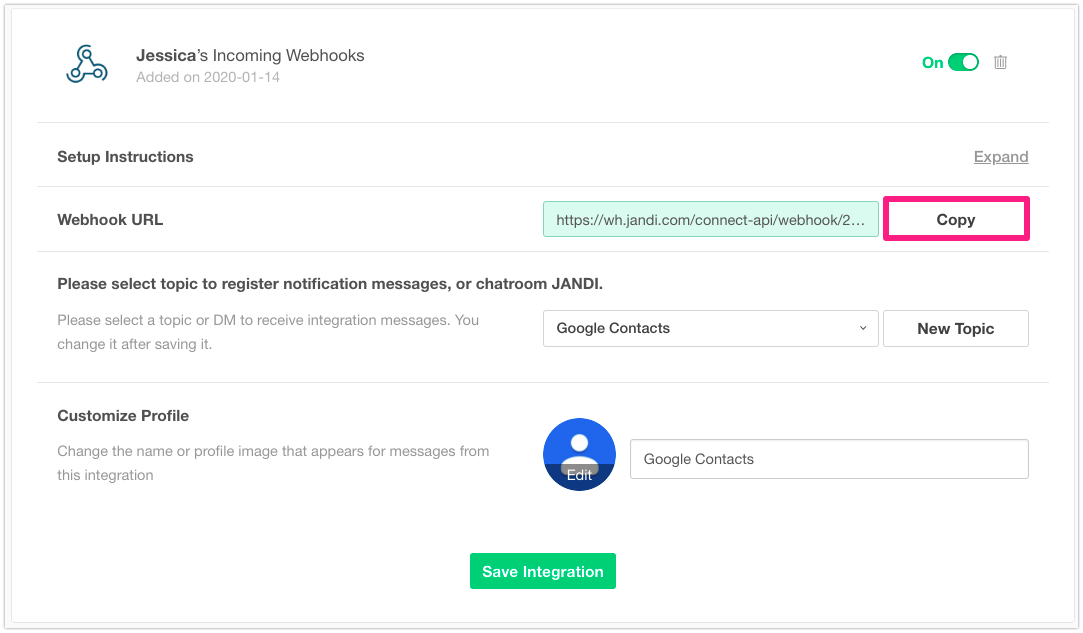Open the Google Contacts topic dropdown

tap(711, 328)
